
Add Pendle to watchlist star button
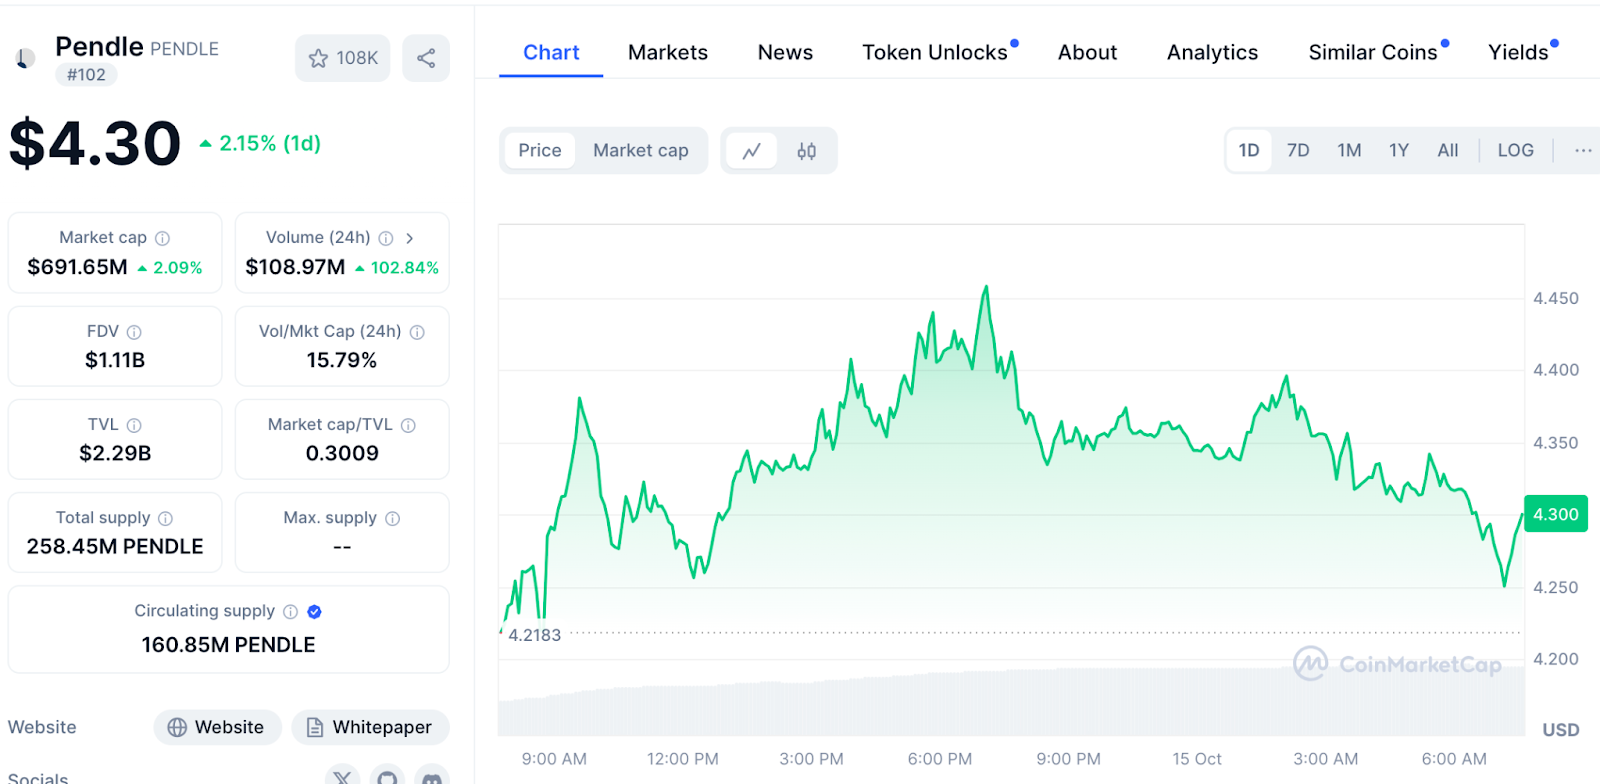coord(342,58)
